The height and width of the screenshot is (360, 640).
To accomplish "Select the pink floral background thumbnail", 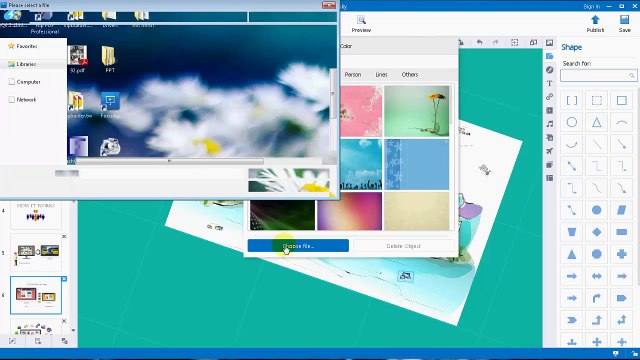I will click(361, 111).
